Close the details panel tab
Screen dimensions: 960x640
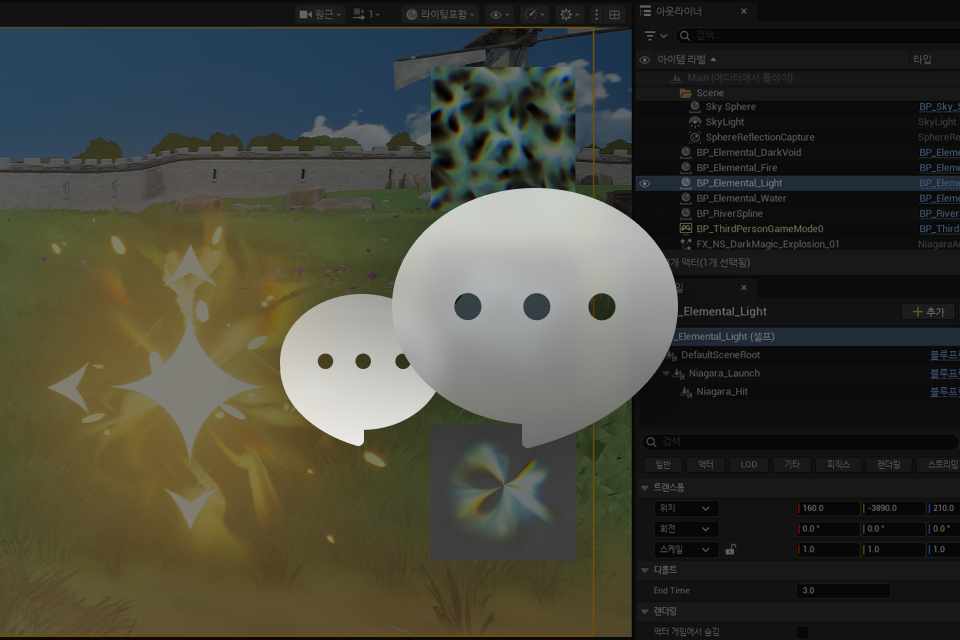744,287
